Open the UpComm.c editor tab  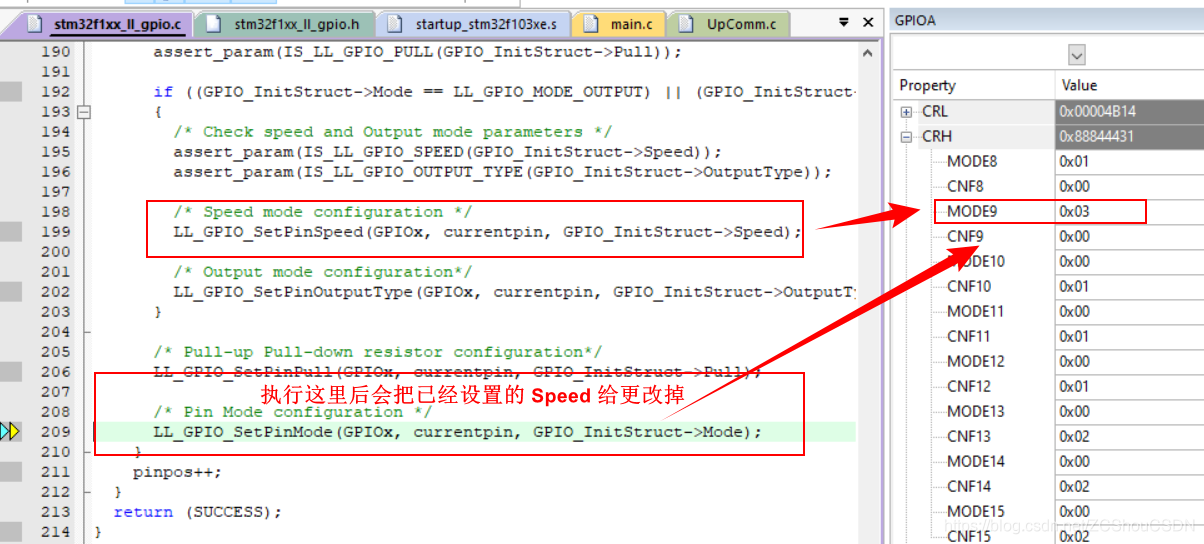click(729, 24)
